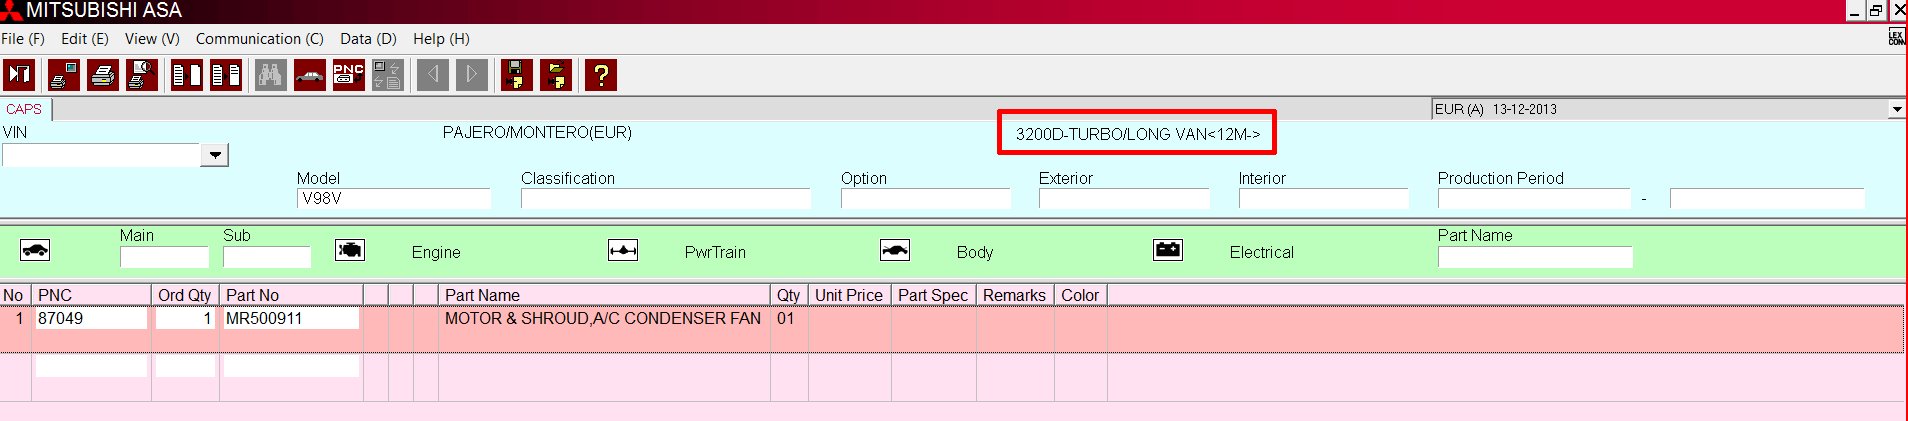
Task: Click the yellow question mark help icon
Action: click(600, 75)
